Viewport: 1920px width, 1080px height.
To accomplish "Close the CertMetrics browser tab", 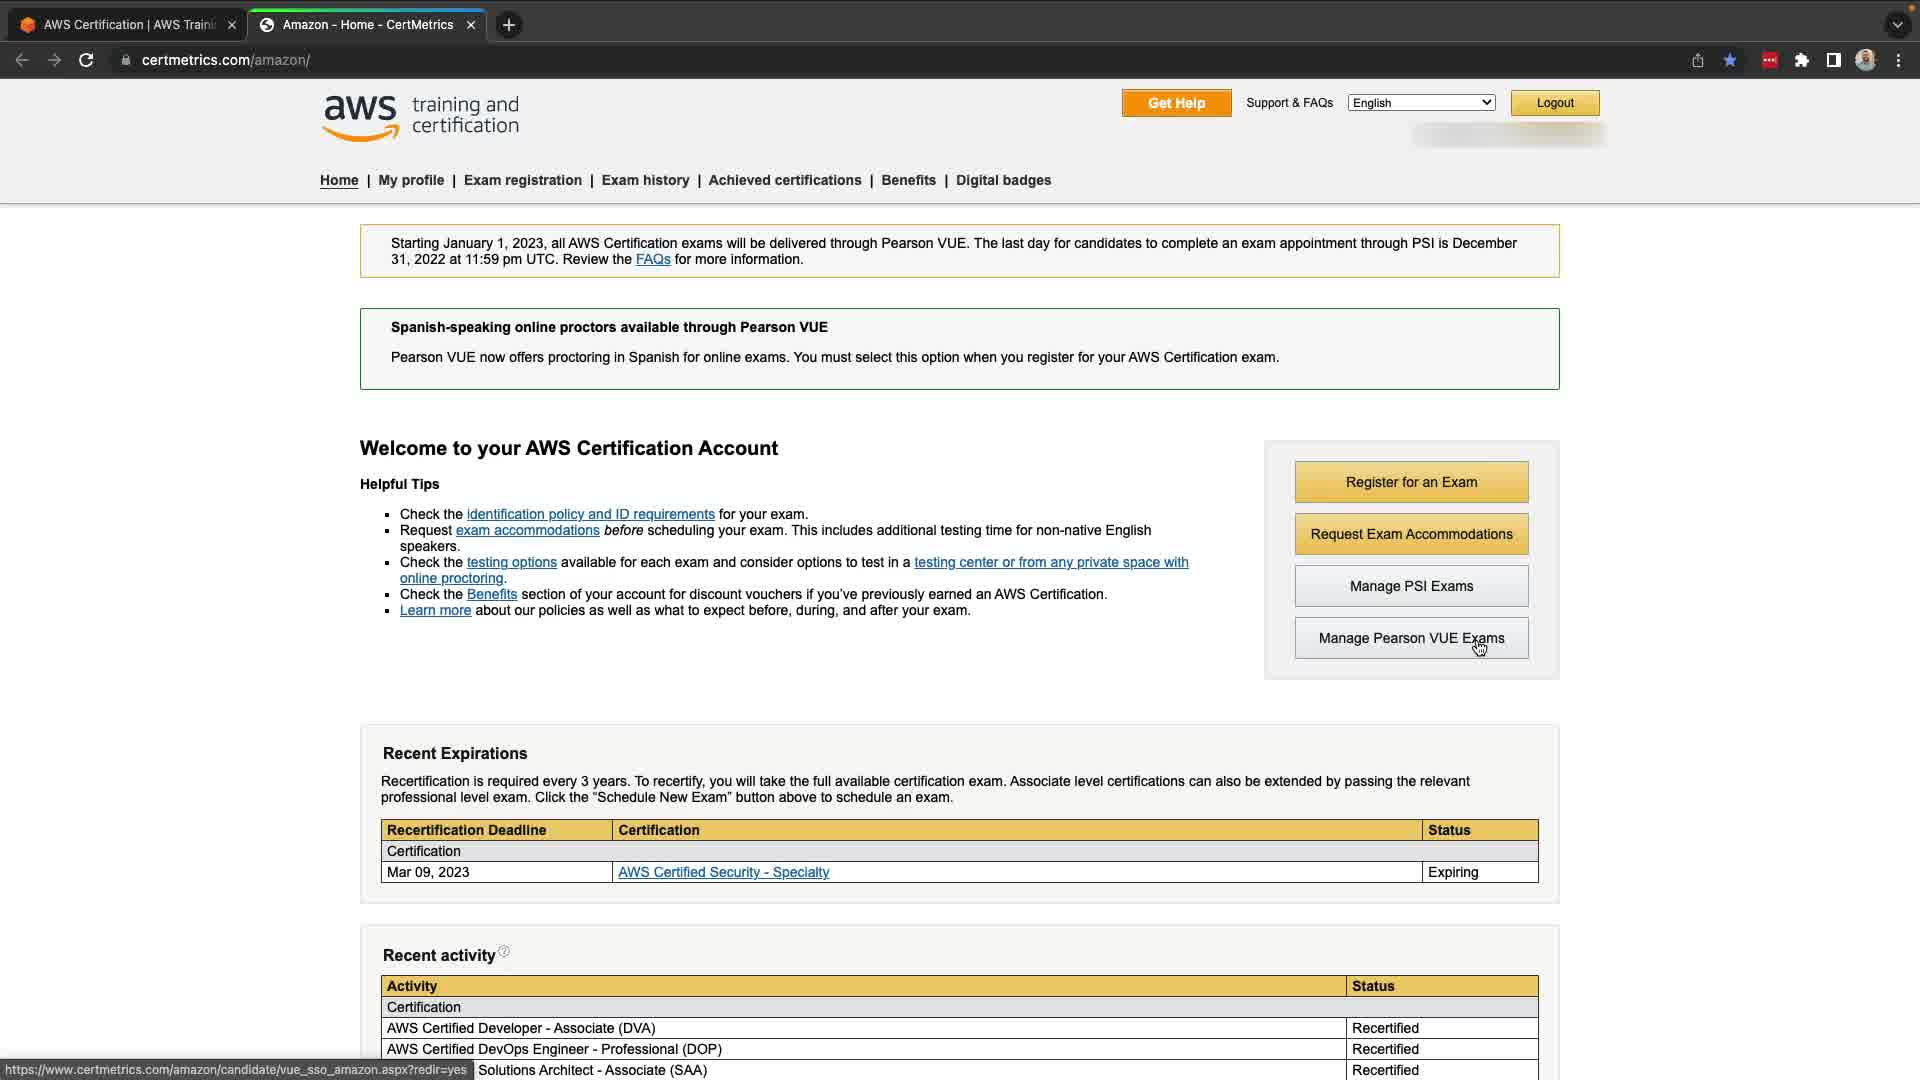I will point(470,25).
